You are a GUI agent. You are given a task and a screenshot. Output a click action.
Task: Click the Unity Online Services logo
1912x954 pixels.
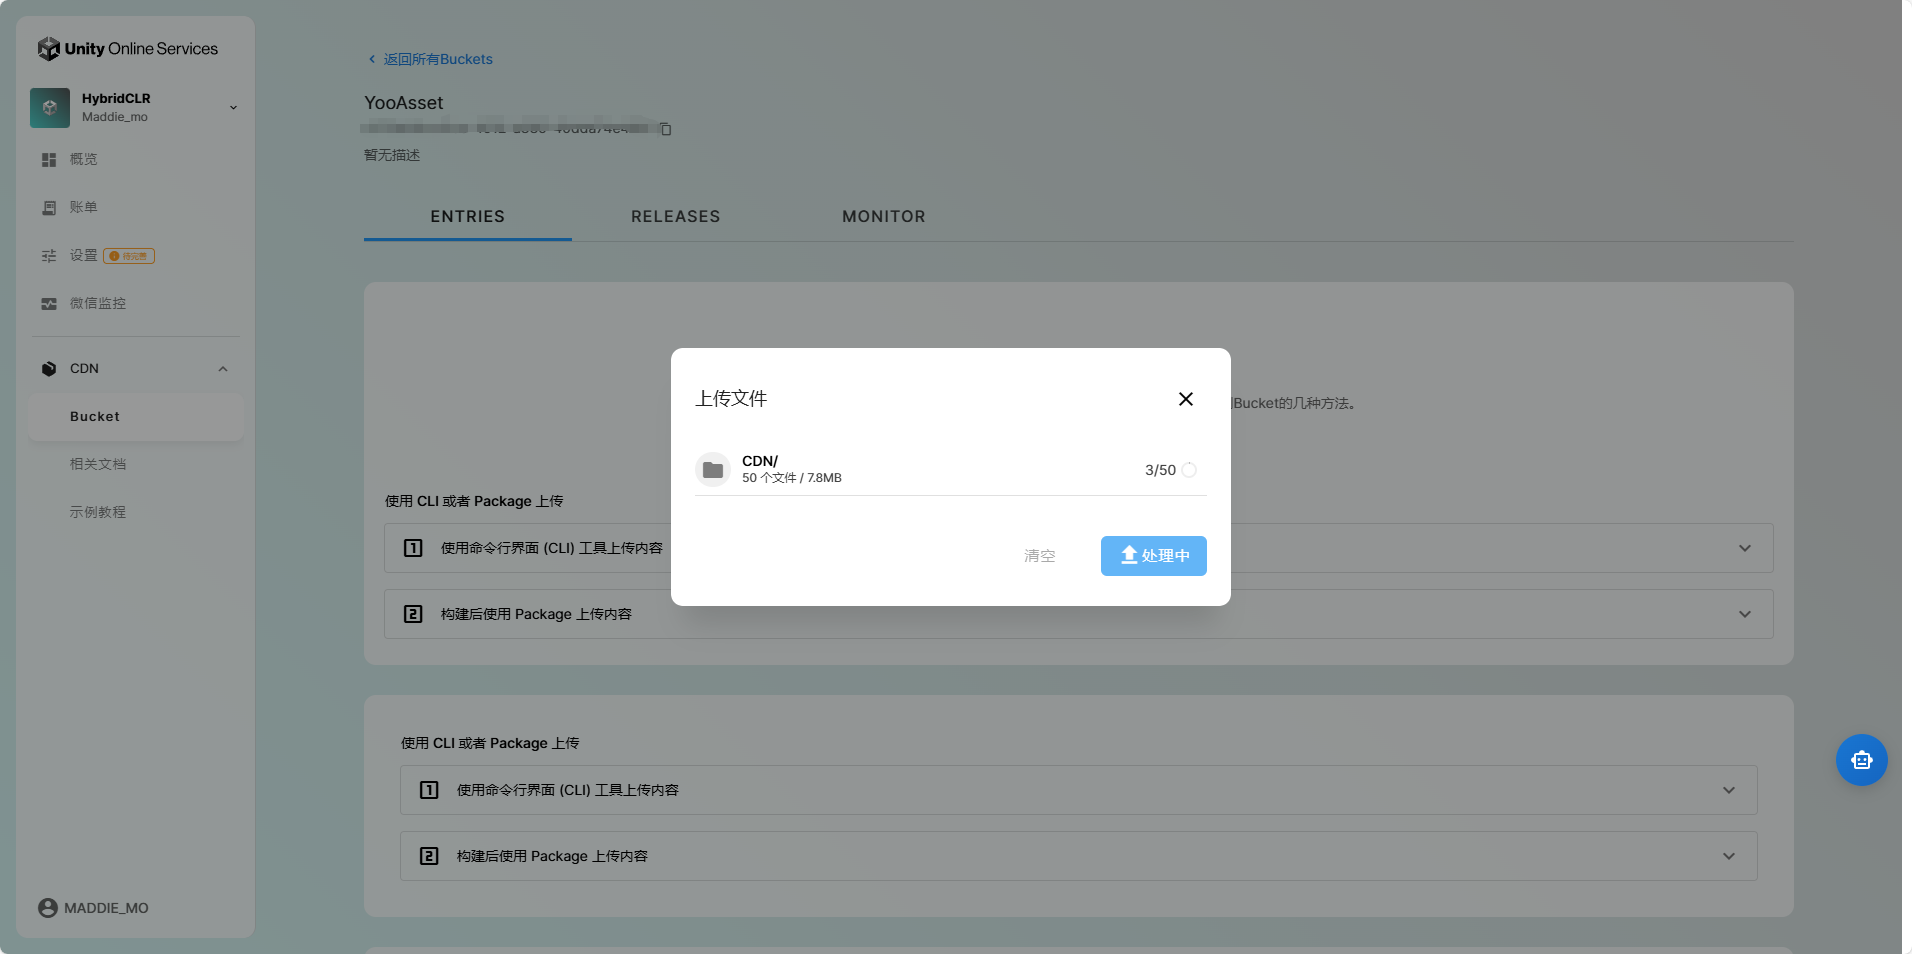coord(127,48)
